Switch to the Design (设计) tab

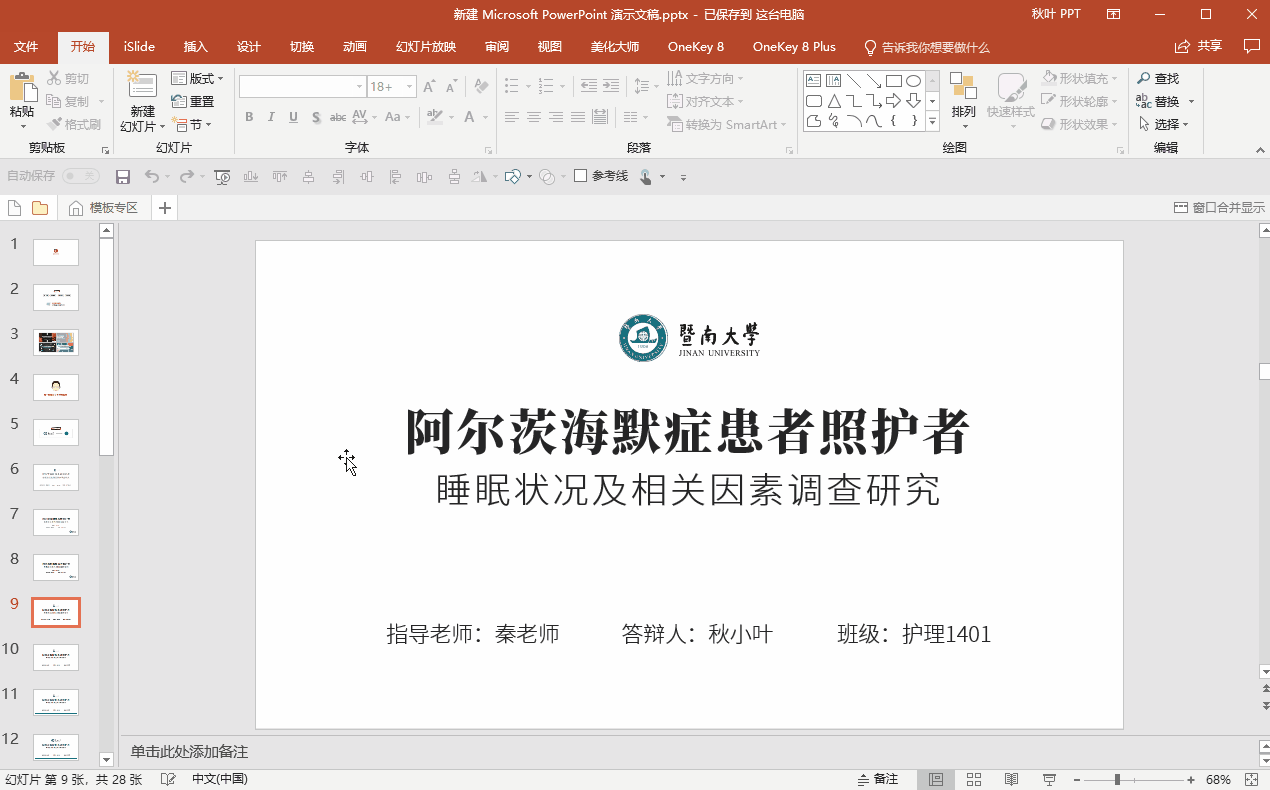click(249, 47)
